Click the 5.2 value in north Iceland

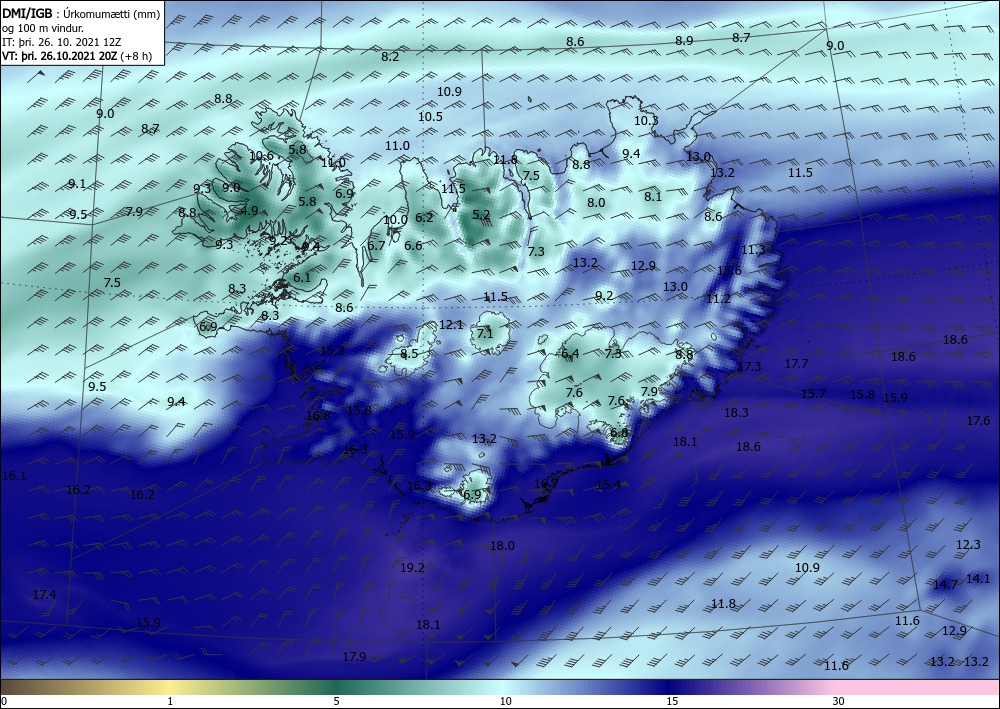(482, 214)
